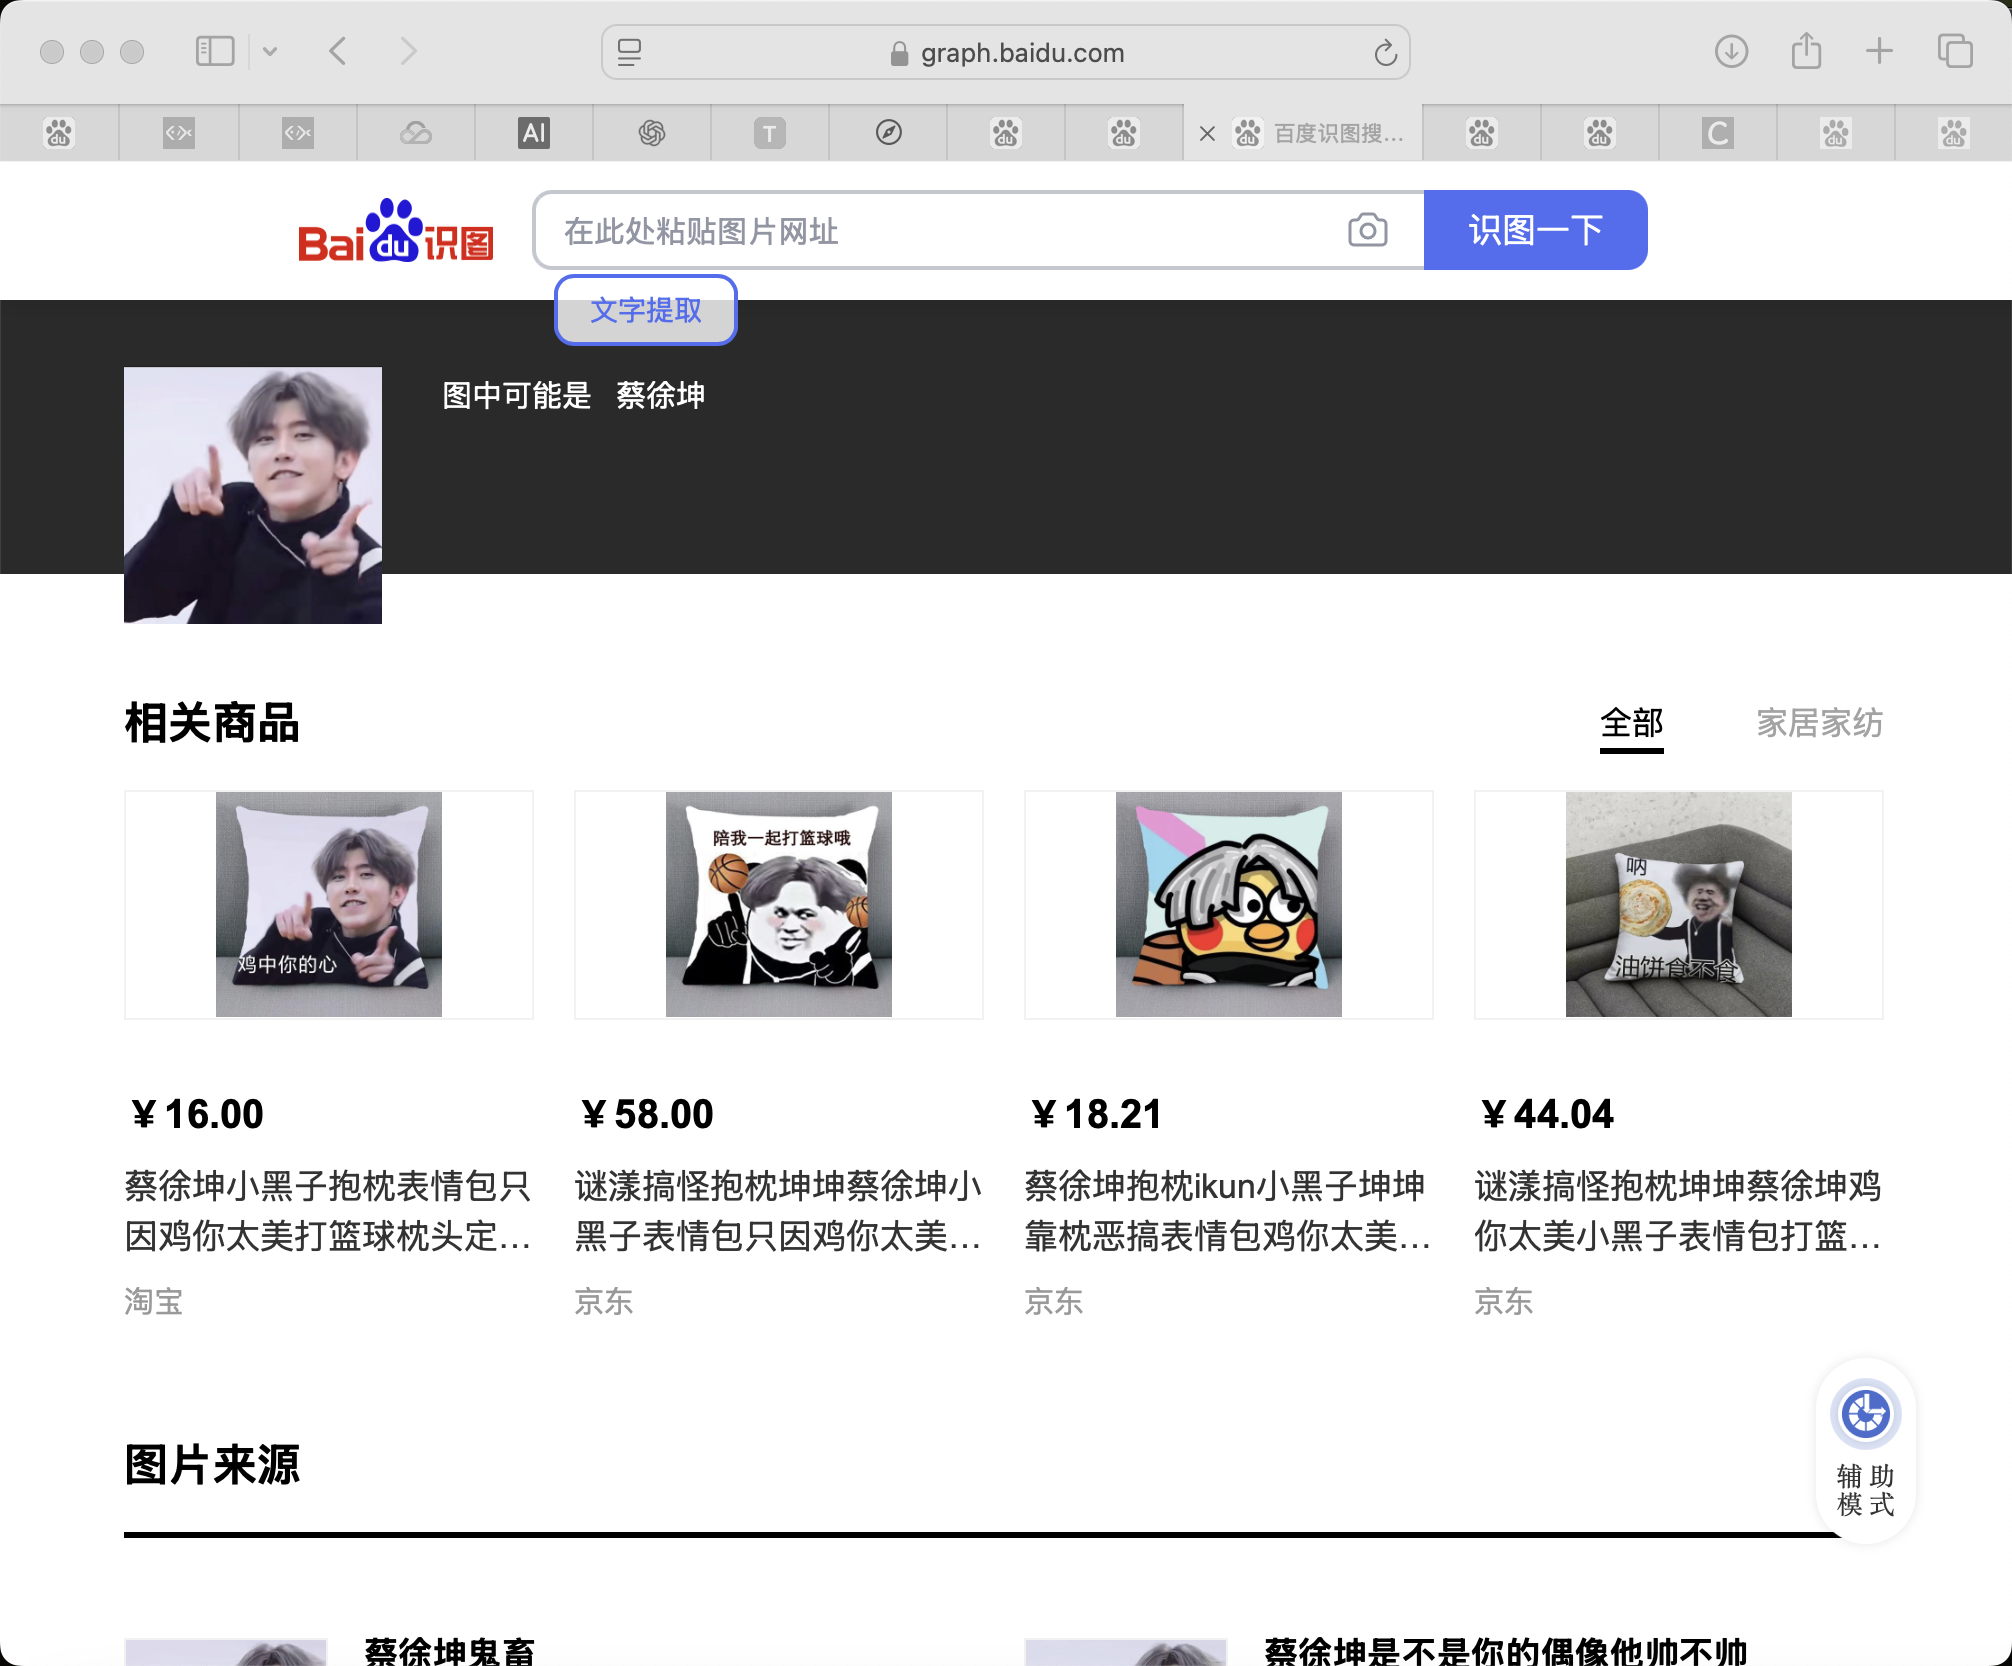
Task: Open camera upload icon in search box
Action: click(x=1367, y=231)
